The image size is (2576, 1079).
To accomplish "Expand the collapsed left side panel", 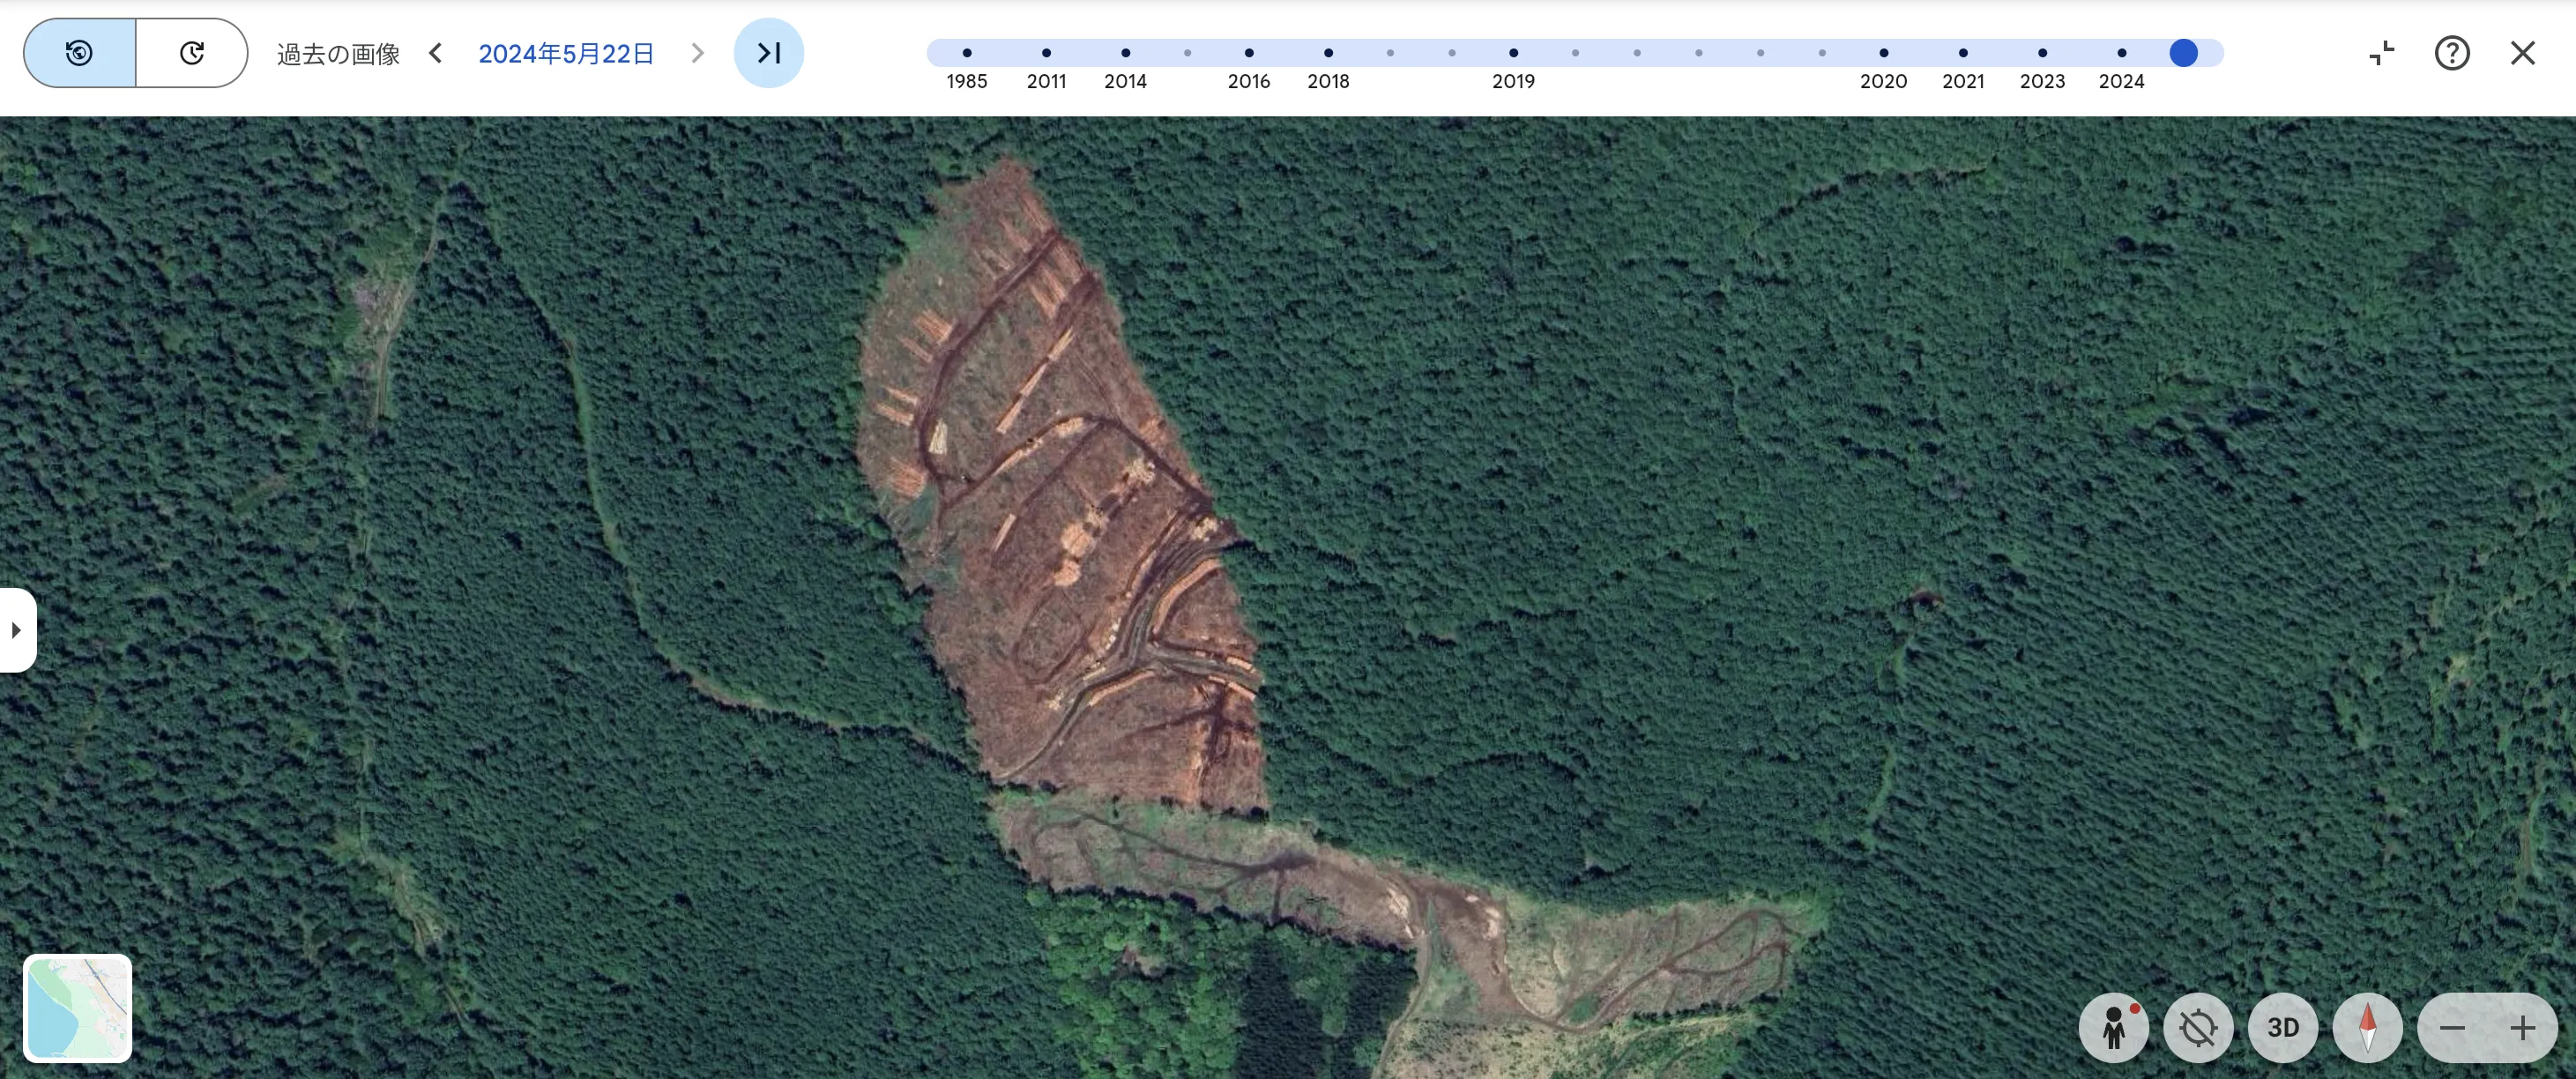I will tap(16, 630).
